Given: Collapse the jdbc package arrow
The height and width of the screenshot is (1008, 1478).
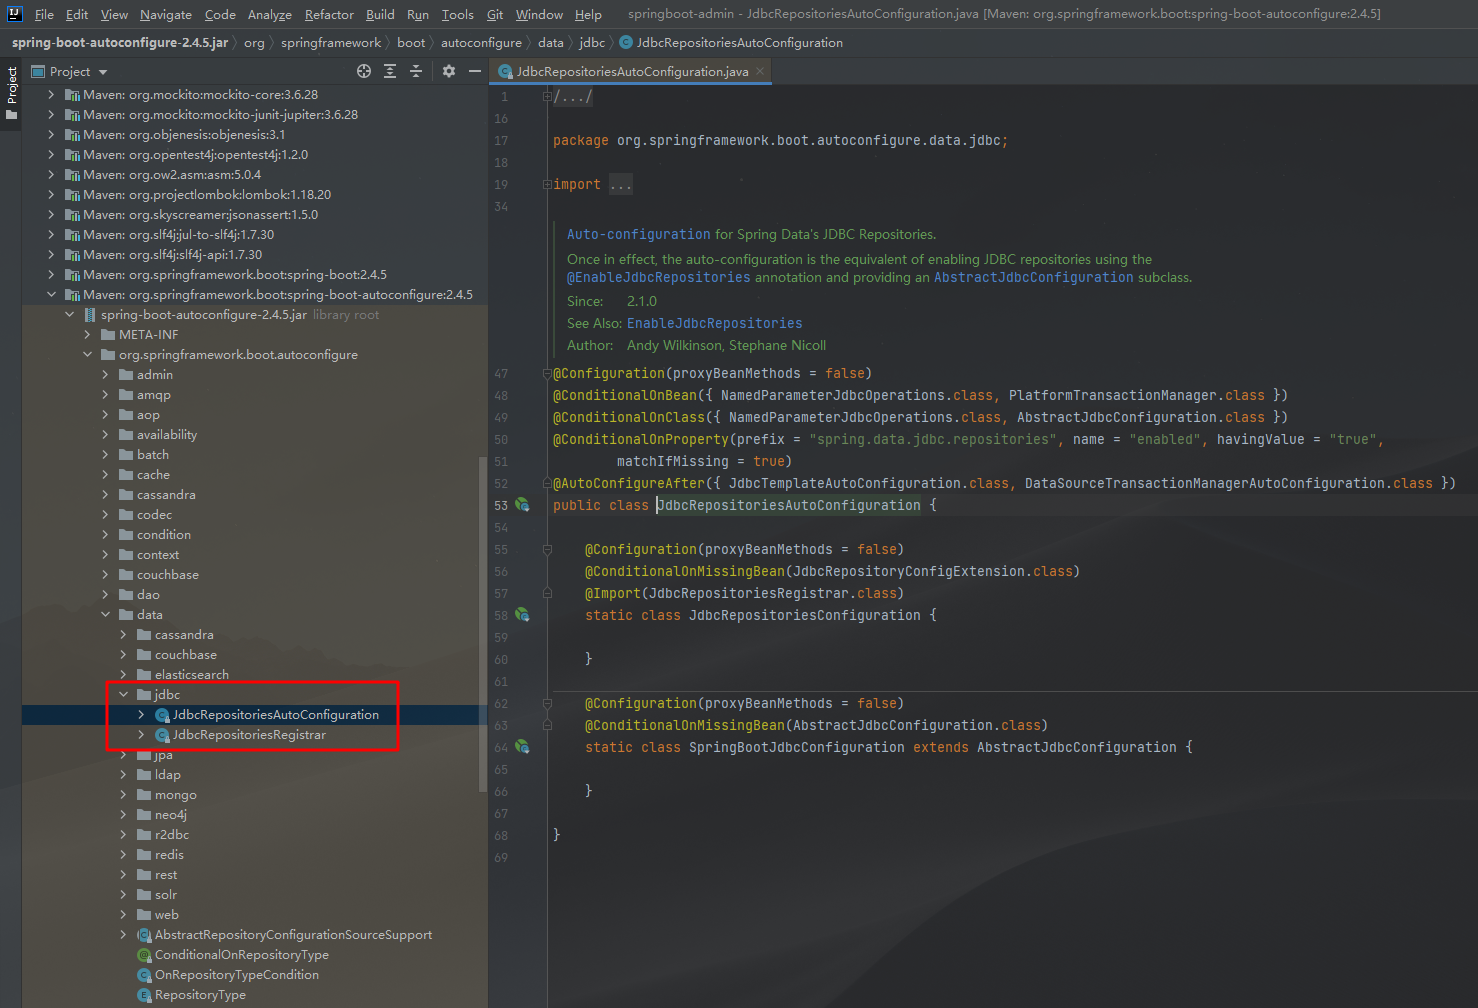Looking at the screenshot, I should (123, 695).
